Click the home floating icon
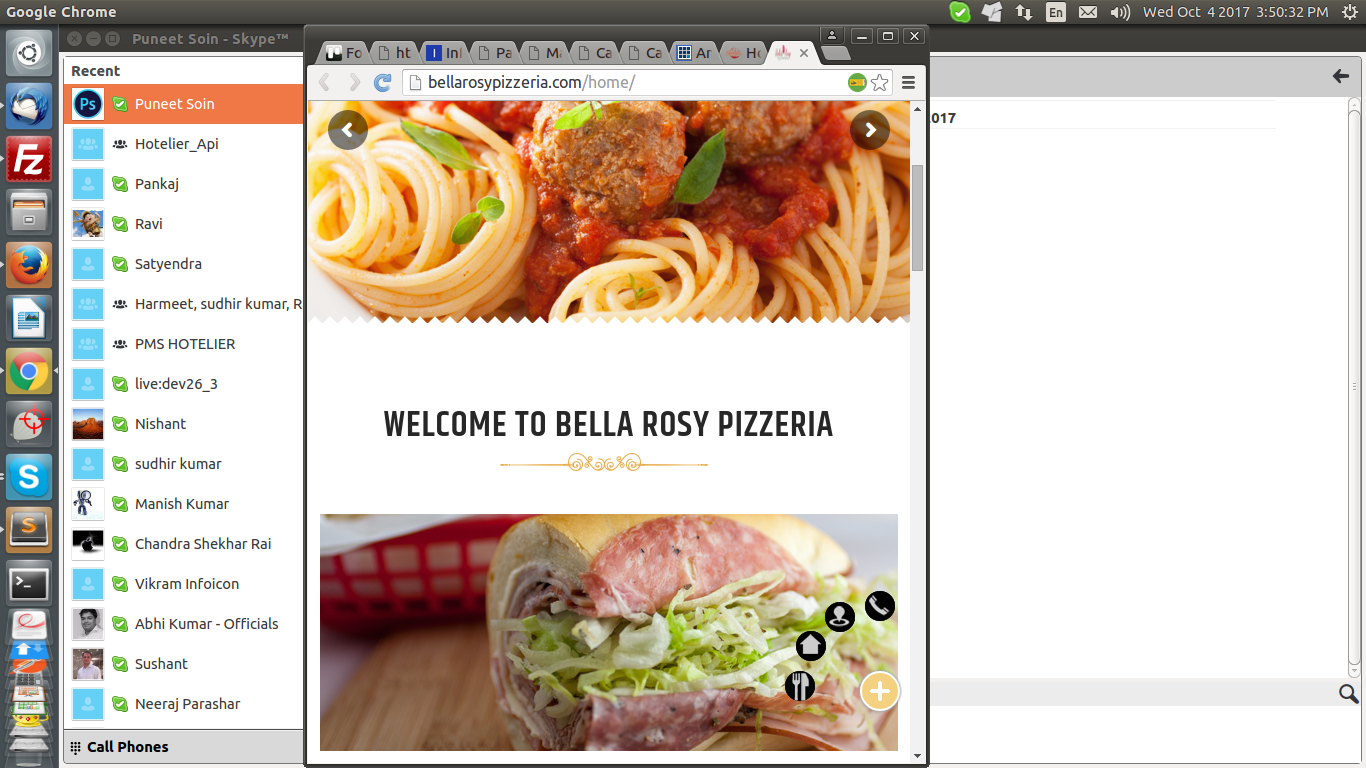This screenshot has height=768, width=1366. pyautogui.click(x=810, y=646)
